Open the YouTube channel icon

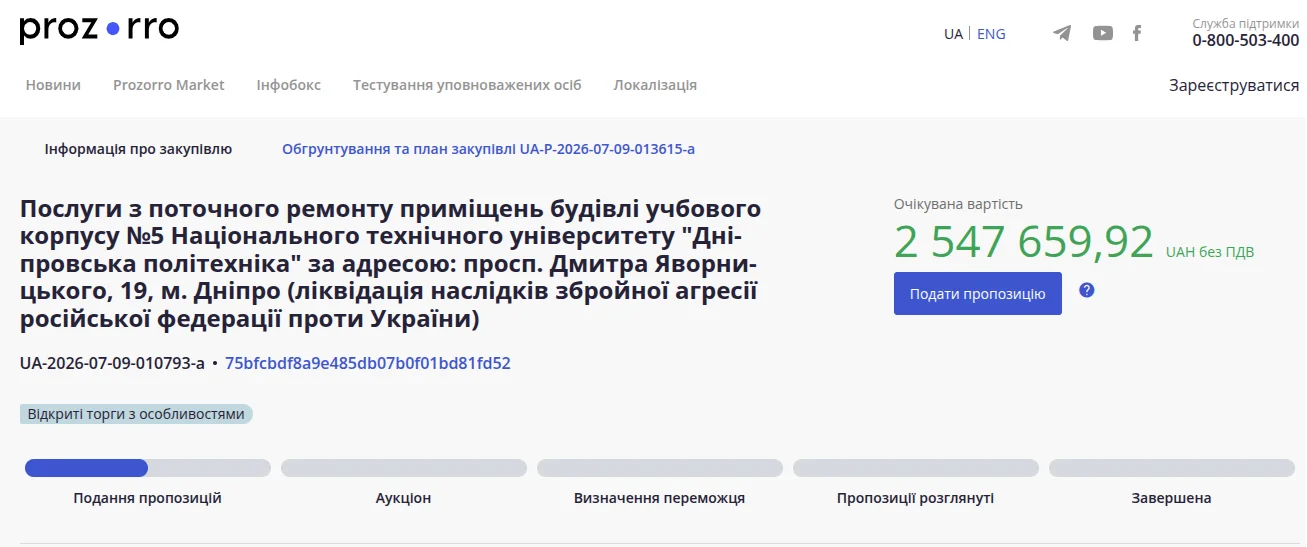[x=1102, y=33]
